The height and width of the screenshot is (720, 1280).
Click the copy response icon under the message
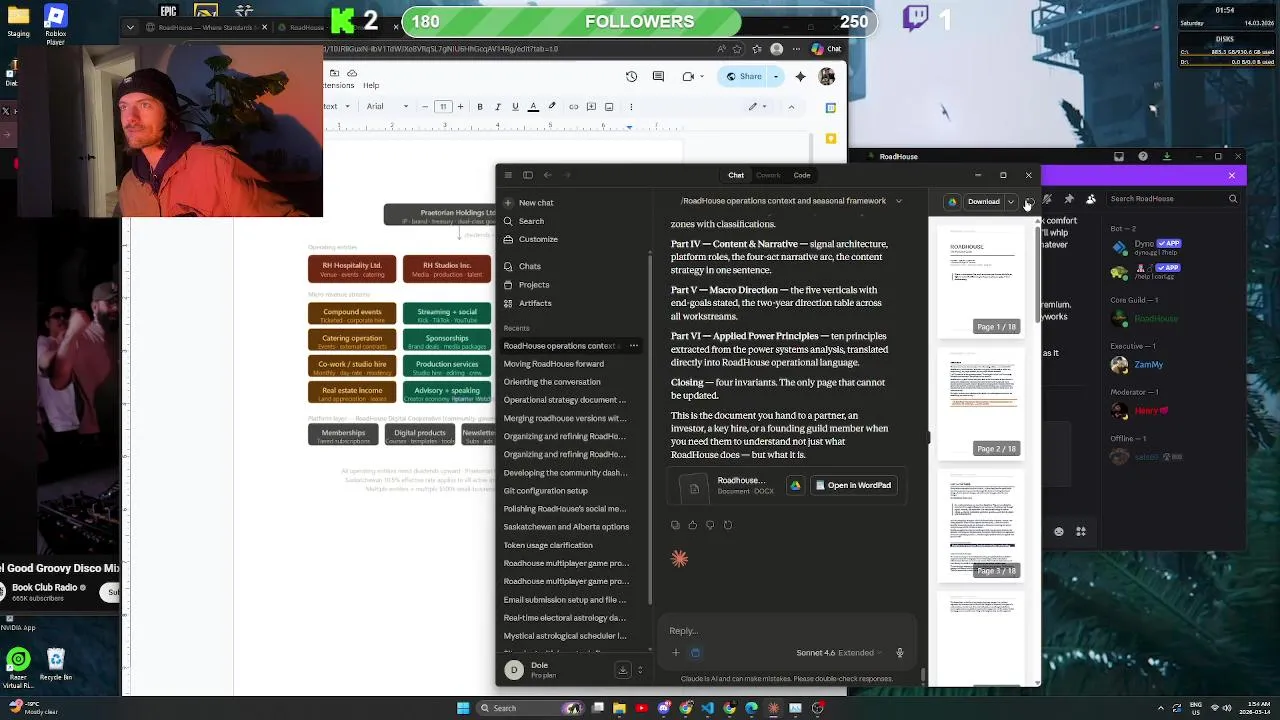676,525
